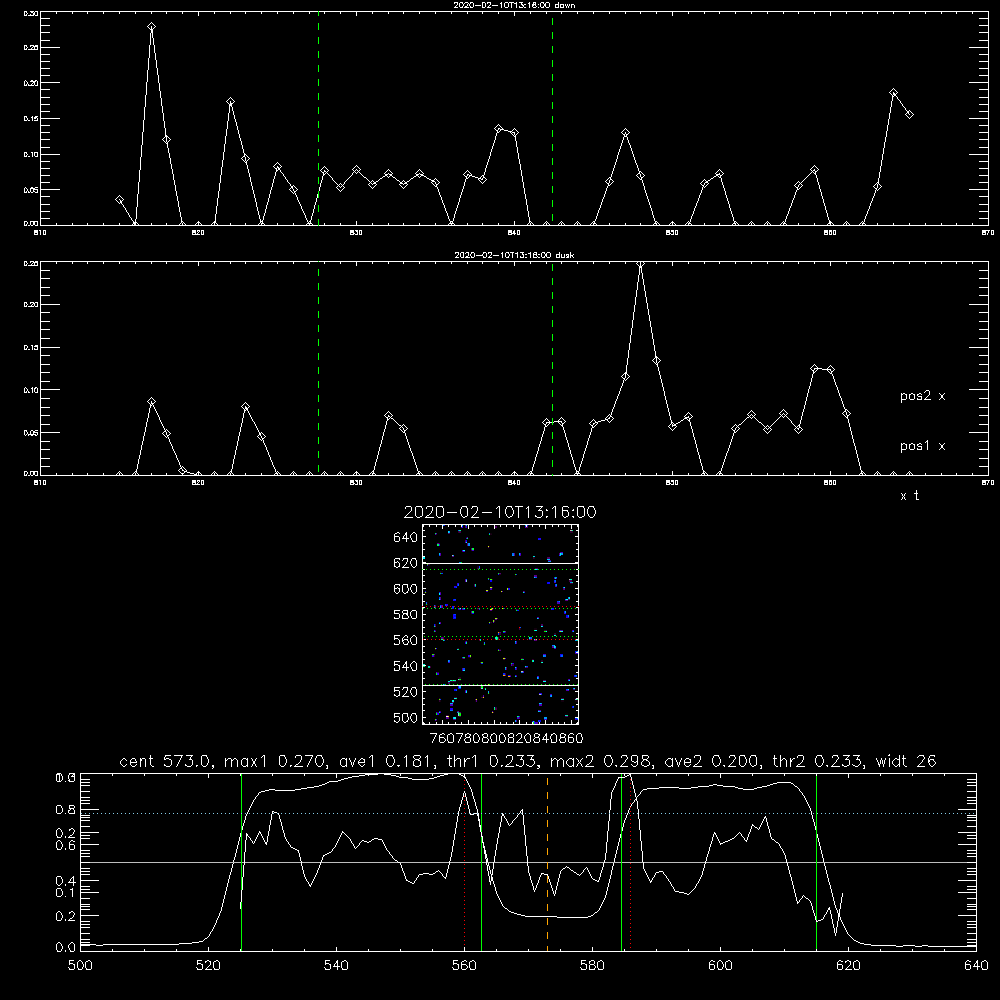This screenshot has width=1000, height=1000.
Task: Select the 'thr2 0.233' value in stats line
Action: tap(819, 761)
